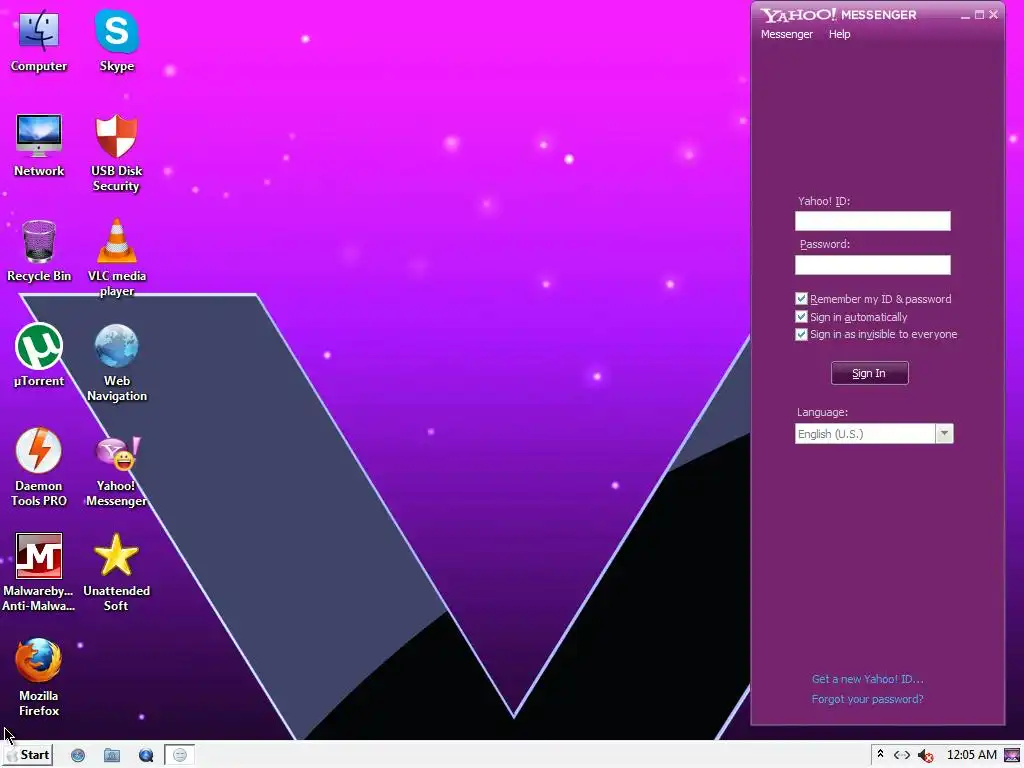This screenshot has height=768, width=1024.
Task: Click the purple tray icon beside the clock
Action: coord(1012,755)
